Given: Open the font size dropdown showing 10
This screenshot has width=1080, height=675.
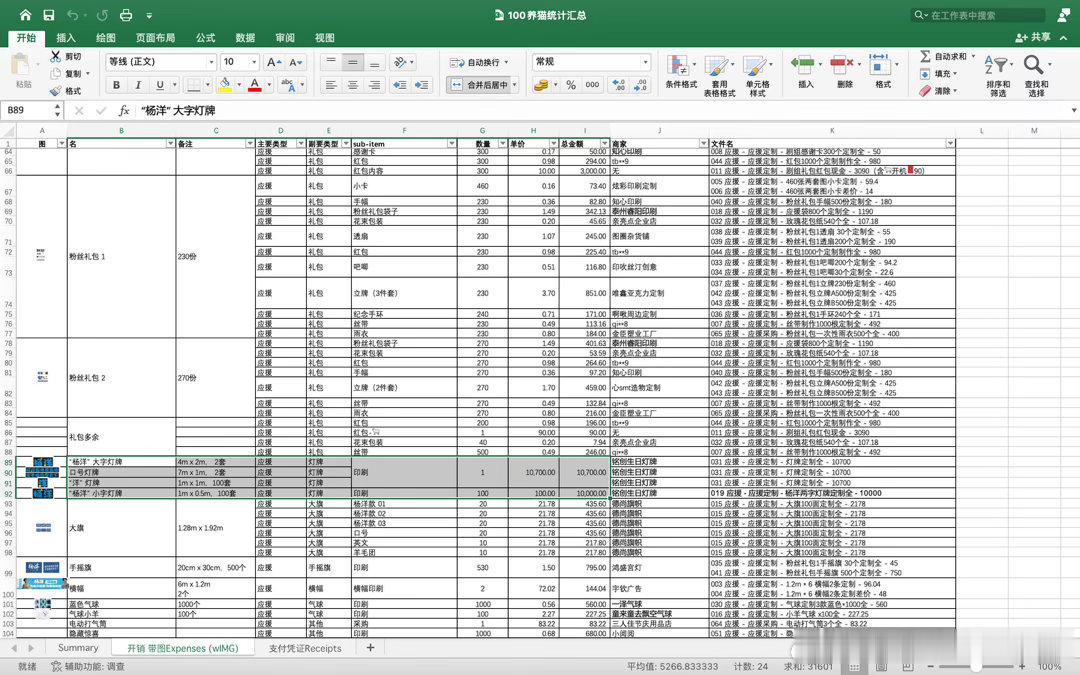Looking at the screenshot, I should point(253,62).
